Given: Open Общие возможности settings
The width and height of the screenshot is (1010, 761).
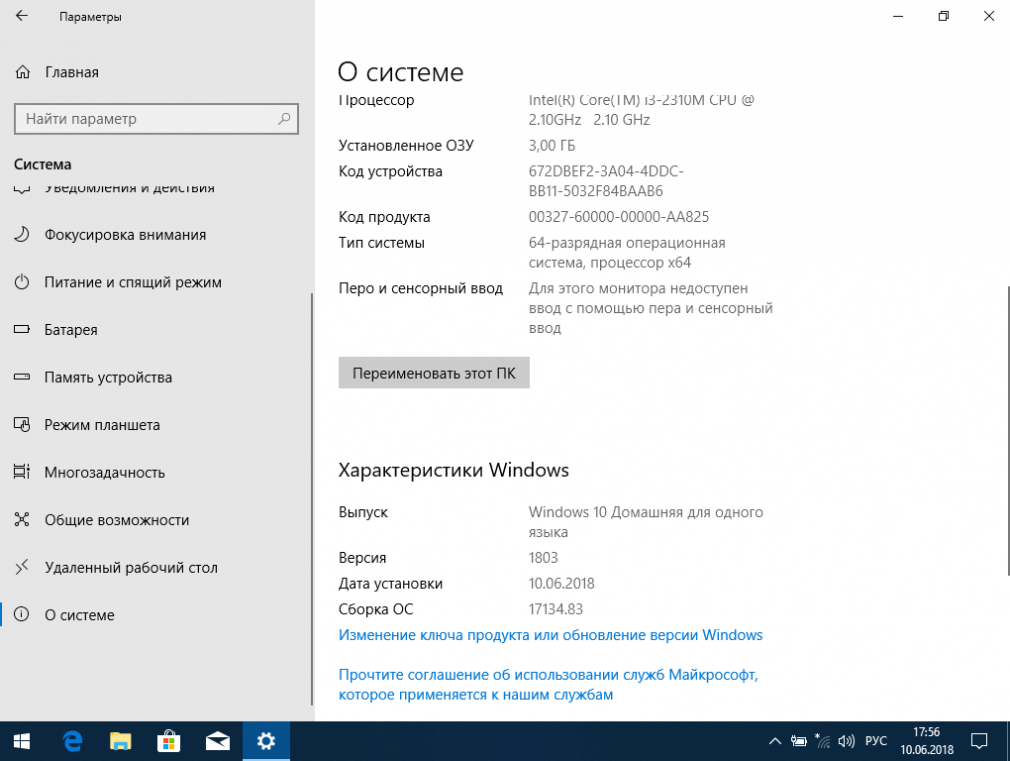Looking at the screenshot, I should point(117,520).
